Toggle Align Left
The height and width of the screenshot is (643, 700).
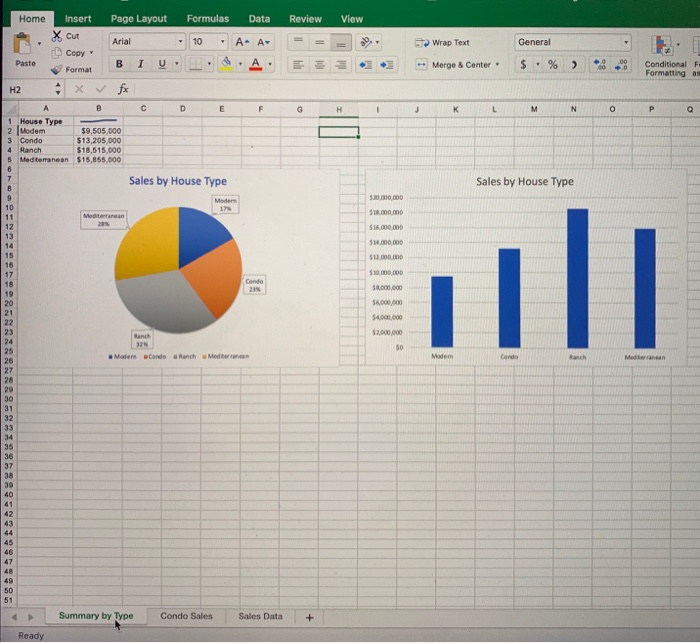[x=298, y=65]
